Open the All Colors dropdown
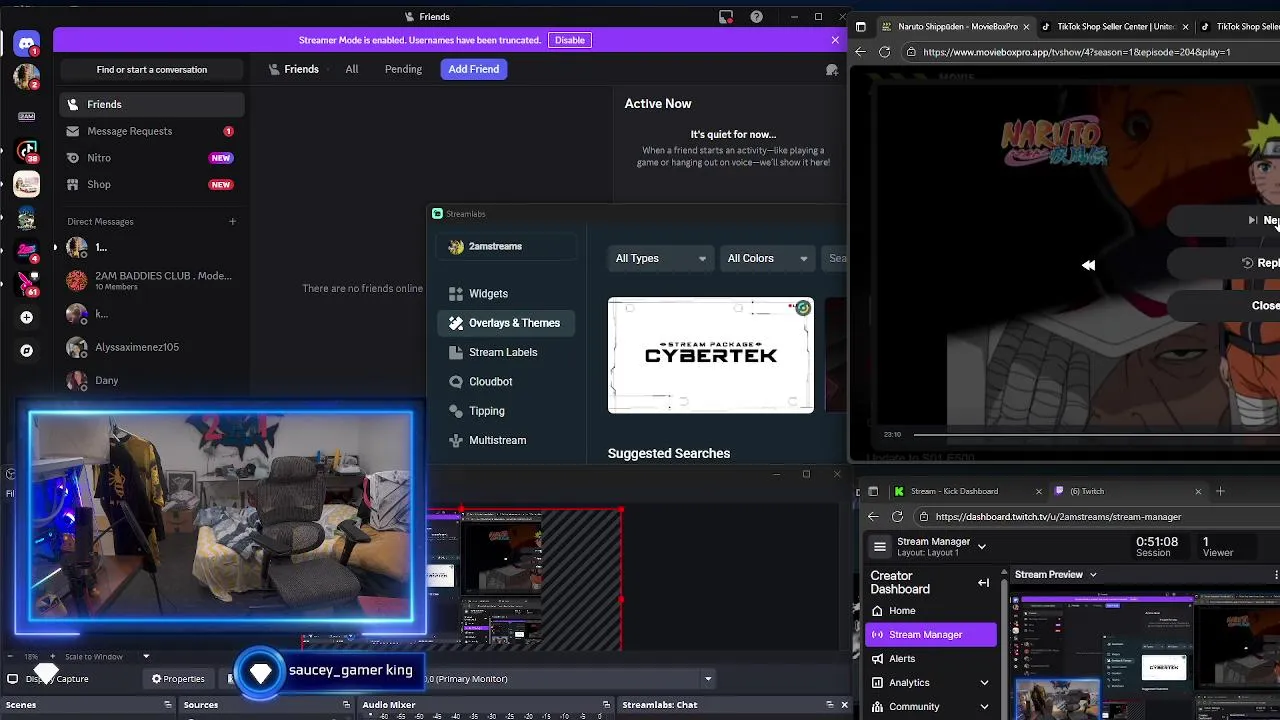 (767, 259)
